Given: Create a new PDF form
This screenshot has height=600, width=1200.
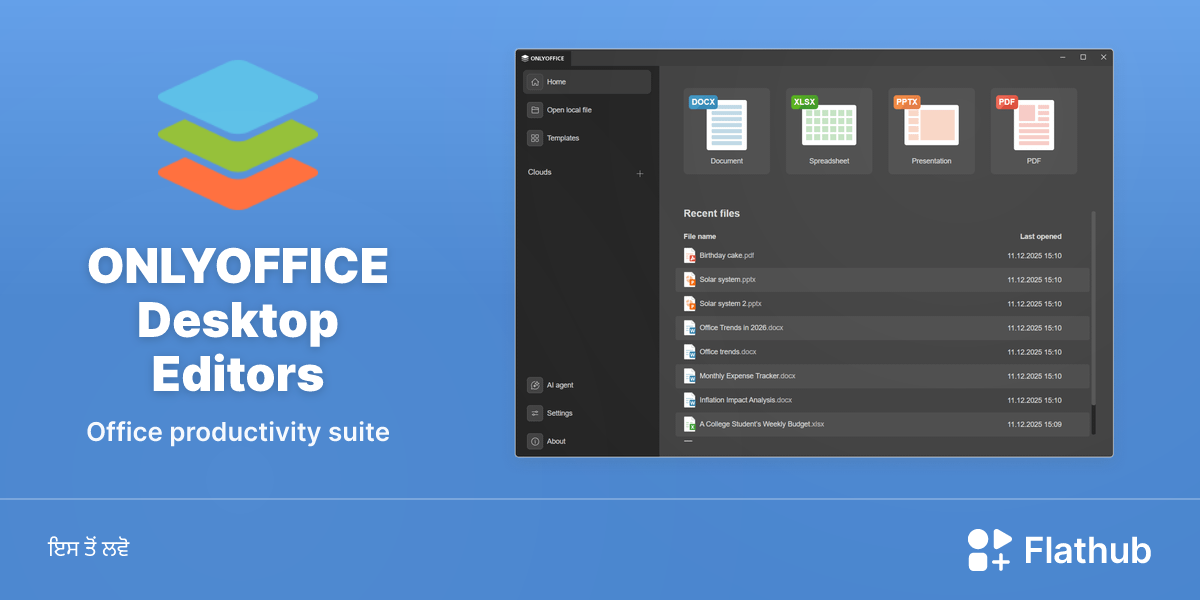Looking at the screenshot, I should (1034, 131).
